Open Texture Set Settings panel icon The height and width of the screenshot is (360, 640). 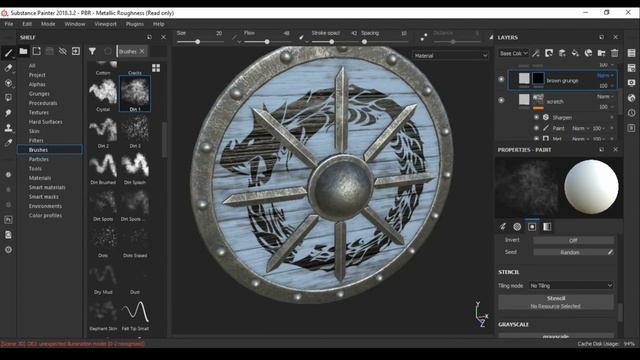[x=631, y=68]
